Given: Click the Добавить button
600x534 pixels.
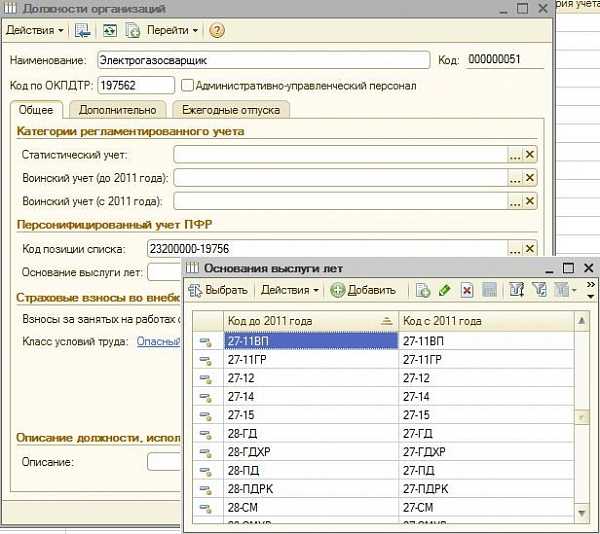Looking at the screenshot, I should 364,290.
